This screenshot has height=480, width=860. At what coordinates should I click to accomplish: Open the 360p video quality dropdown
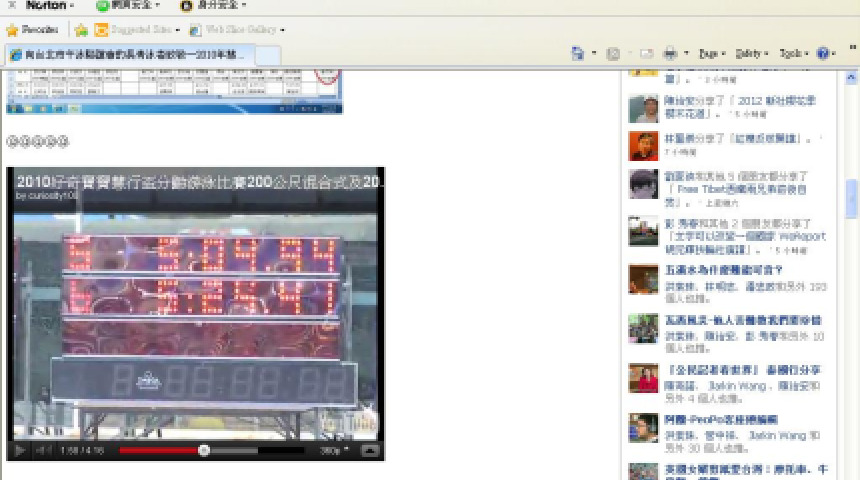coord(332,451)
